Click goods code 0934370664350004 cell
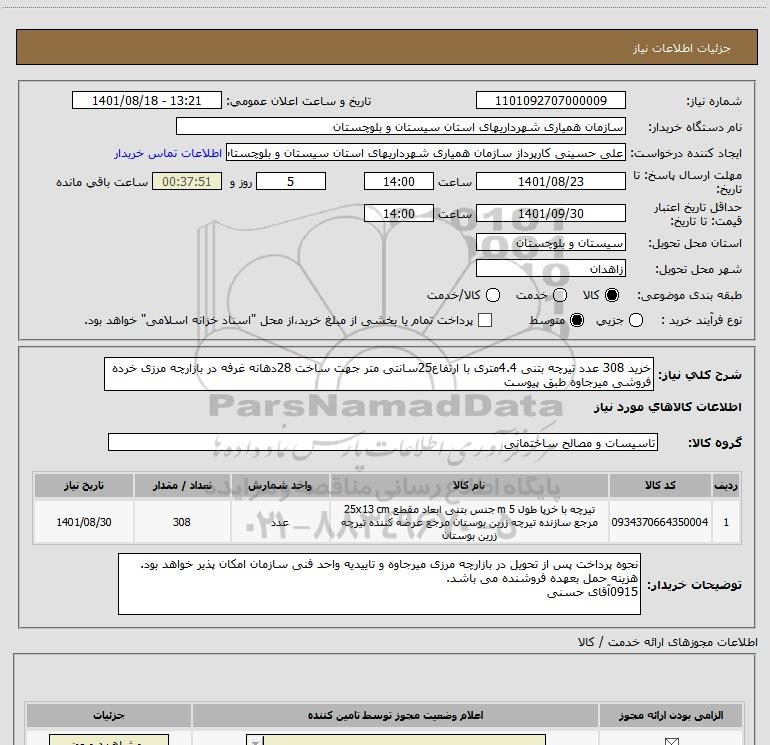 coord(660,522)
